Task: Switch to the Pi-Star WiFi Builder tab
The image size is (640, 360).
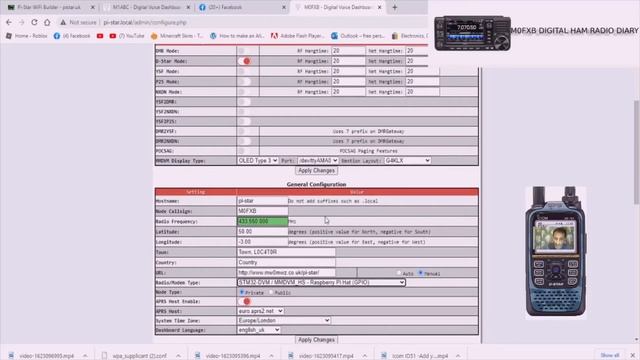Action: click(x=51, y=7)
